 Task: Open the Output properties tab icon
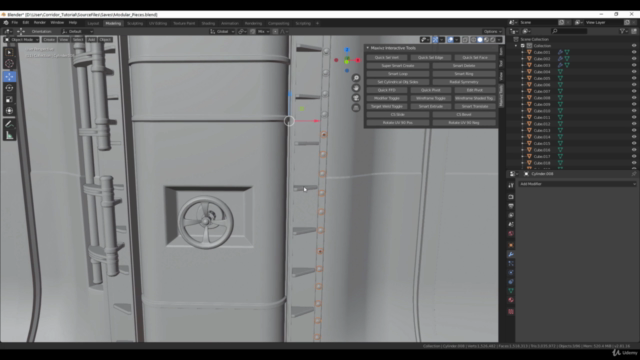coord(511,206)
